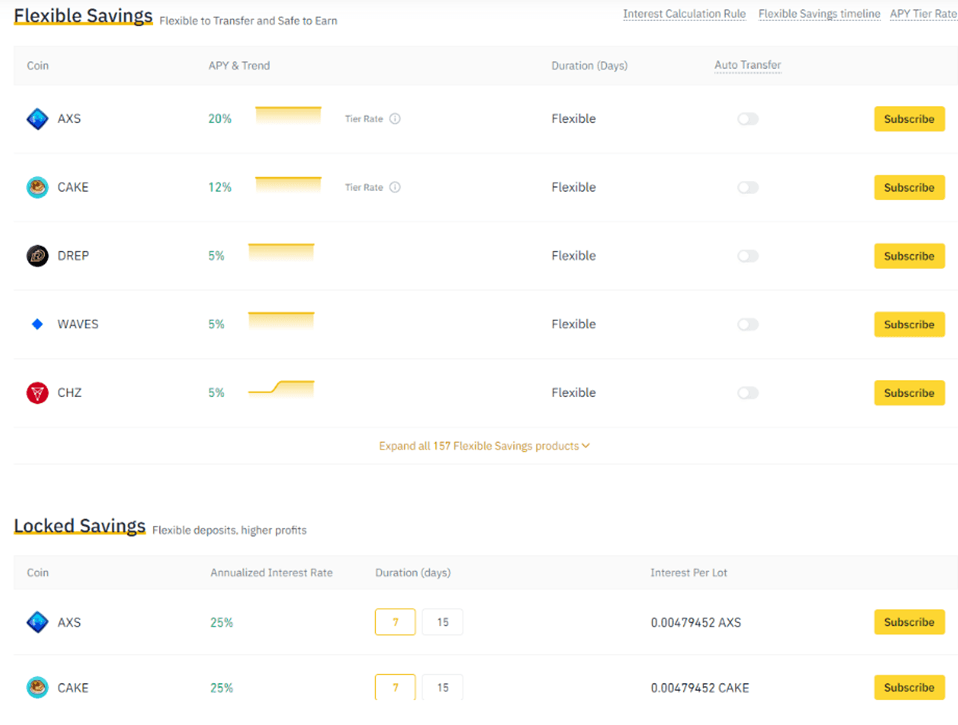Click the CAKE coin icon in Flexible Savings

click(37, 187)
